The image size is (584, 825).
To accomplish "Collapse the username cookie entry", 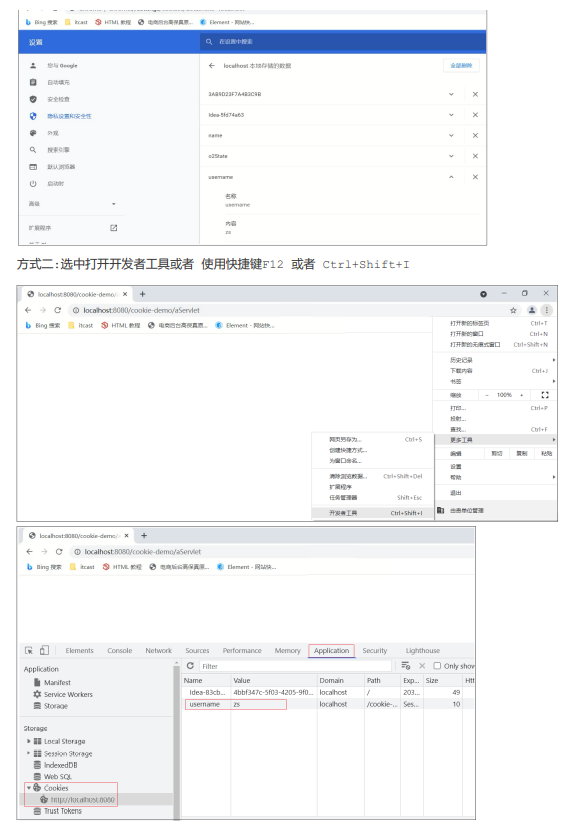I will click(451, 177).
